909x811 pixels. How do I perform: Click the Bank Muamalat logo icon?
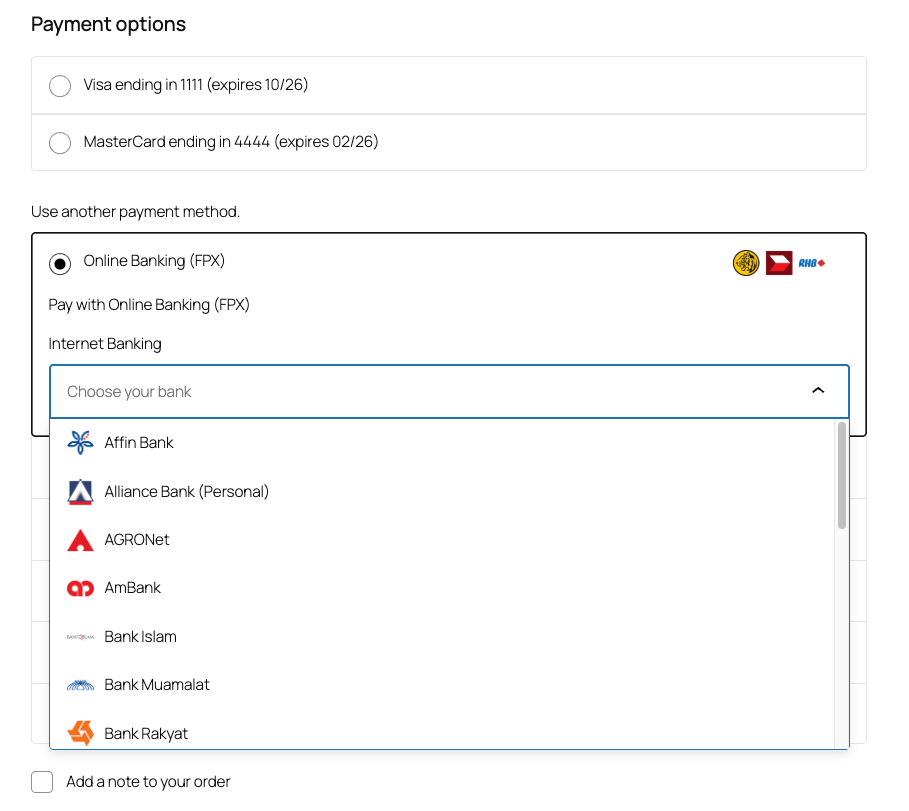pos(80,685)
